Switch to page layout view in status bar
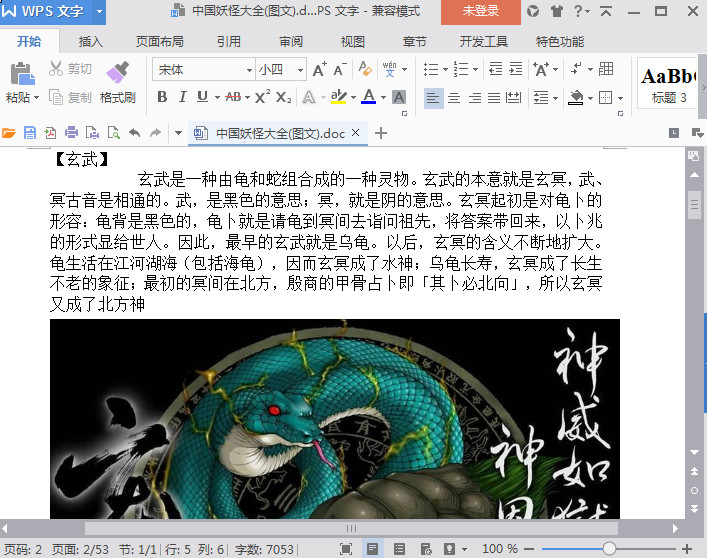 click(x=372, y=549)
